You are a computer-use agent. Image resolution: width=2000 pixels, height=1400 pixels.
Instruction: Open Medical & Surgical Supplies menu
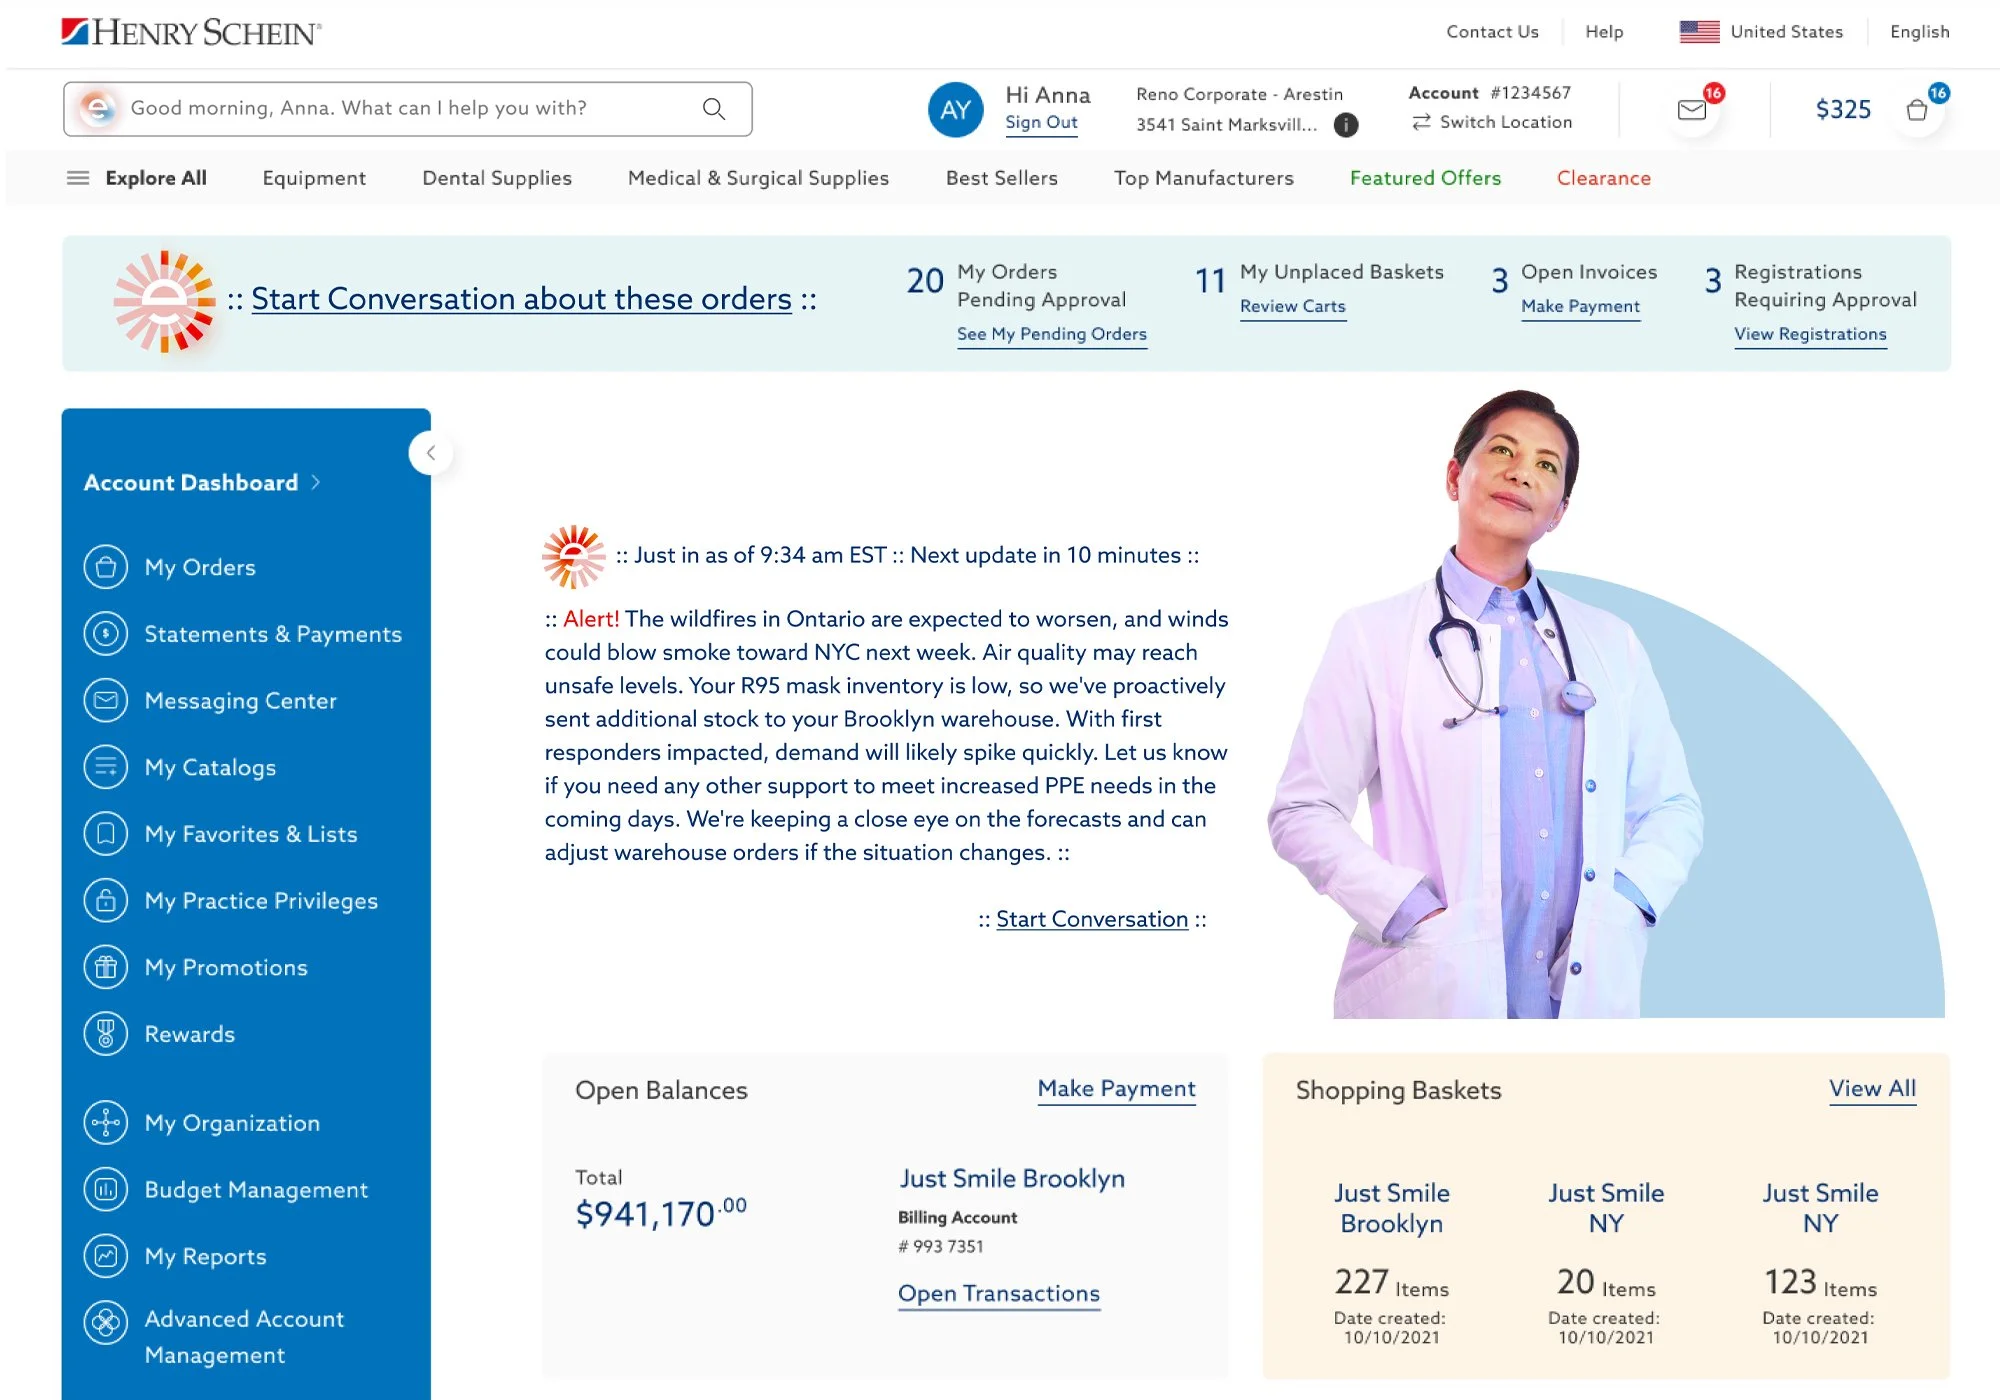tap(758, 178)
